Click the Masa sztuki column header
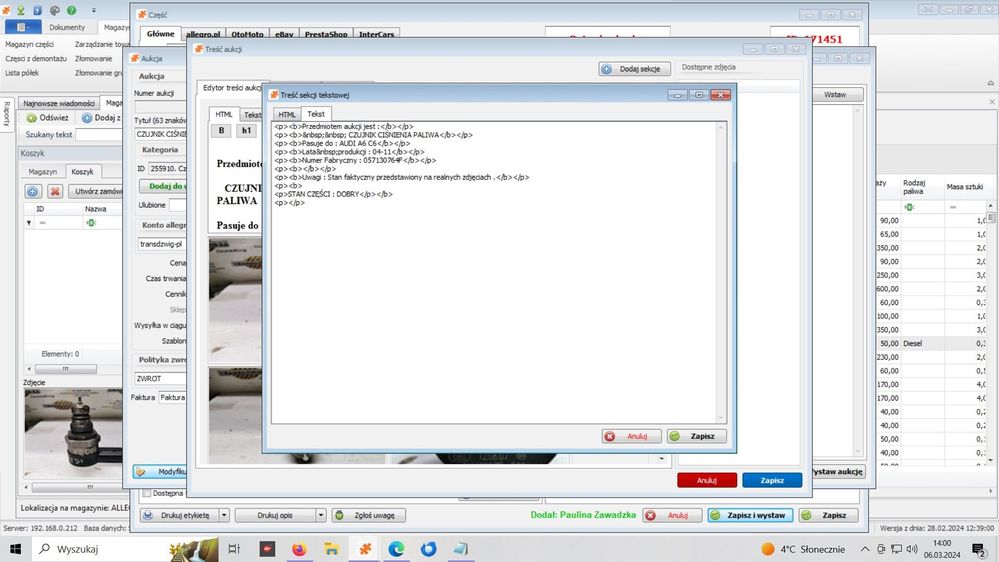Image resolution: width=999 pixels, height=562 pixels. coord(964,187)
